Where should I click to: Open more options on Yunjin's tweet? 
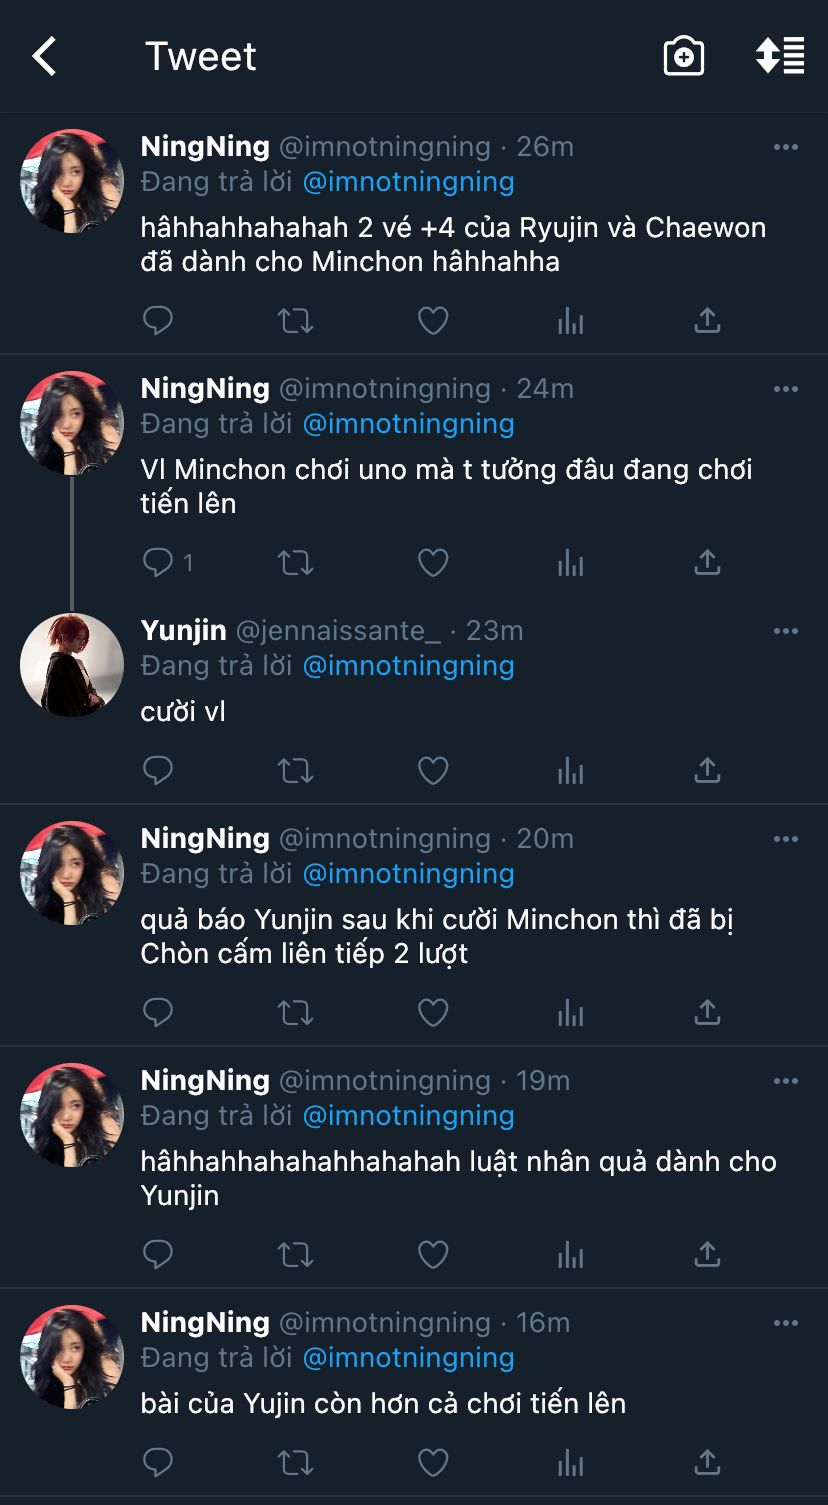786,631
